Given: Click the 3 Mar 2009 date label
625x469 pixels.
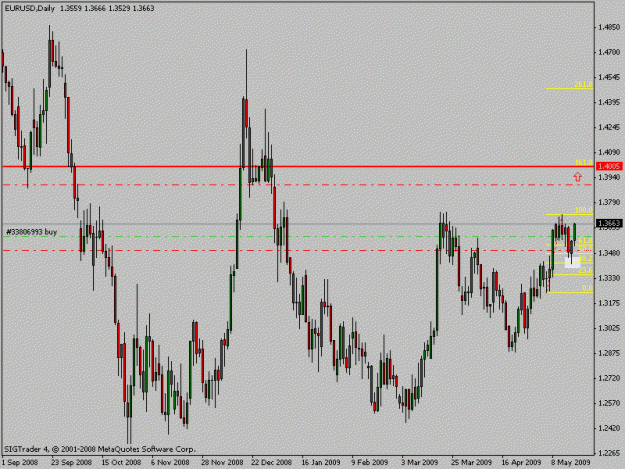Looking at the screenshot, I should (x=420, y=463).
